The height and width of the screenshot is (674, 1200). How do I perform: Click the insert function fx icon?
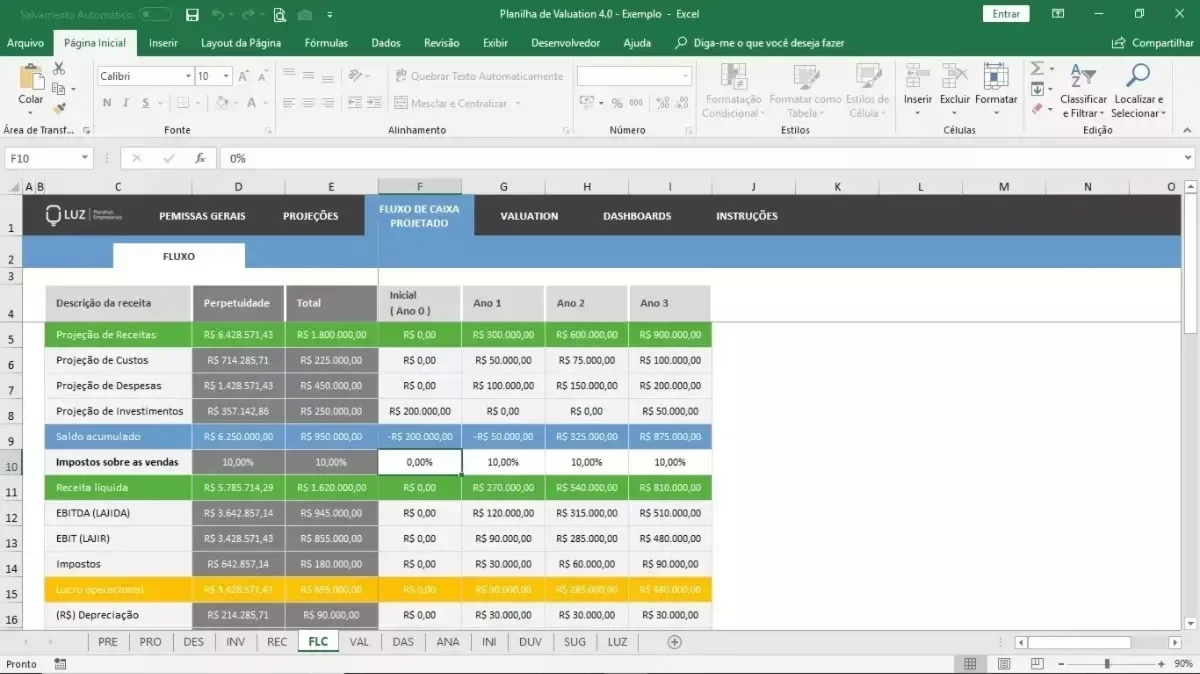pyautogui.click(x=200, y=158)
